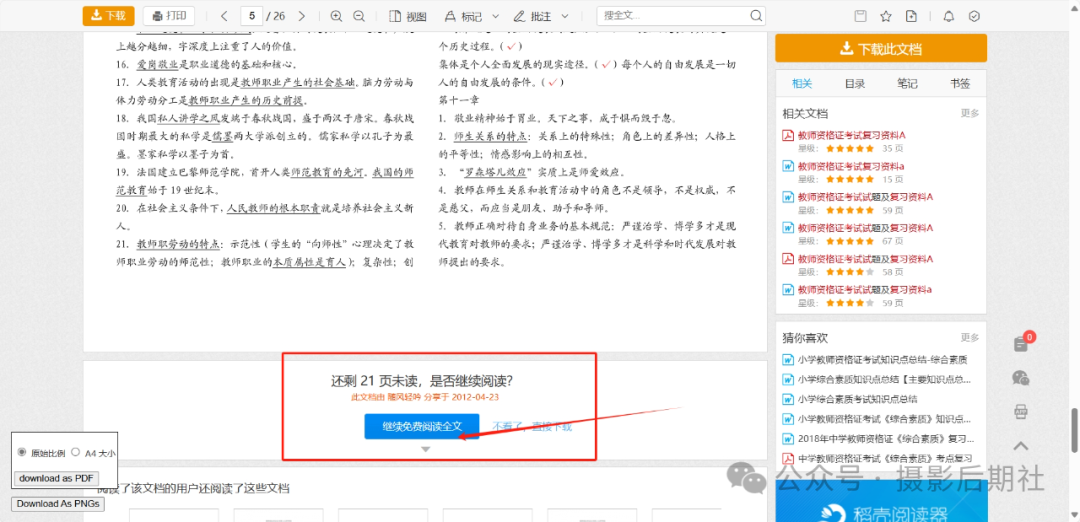Click the WeChat icon on right sidebar

pyautogui.click(x=1020, y=378)
